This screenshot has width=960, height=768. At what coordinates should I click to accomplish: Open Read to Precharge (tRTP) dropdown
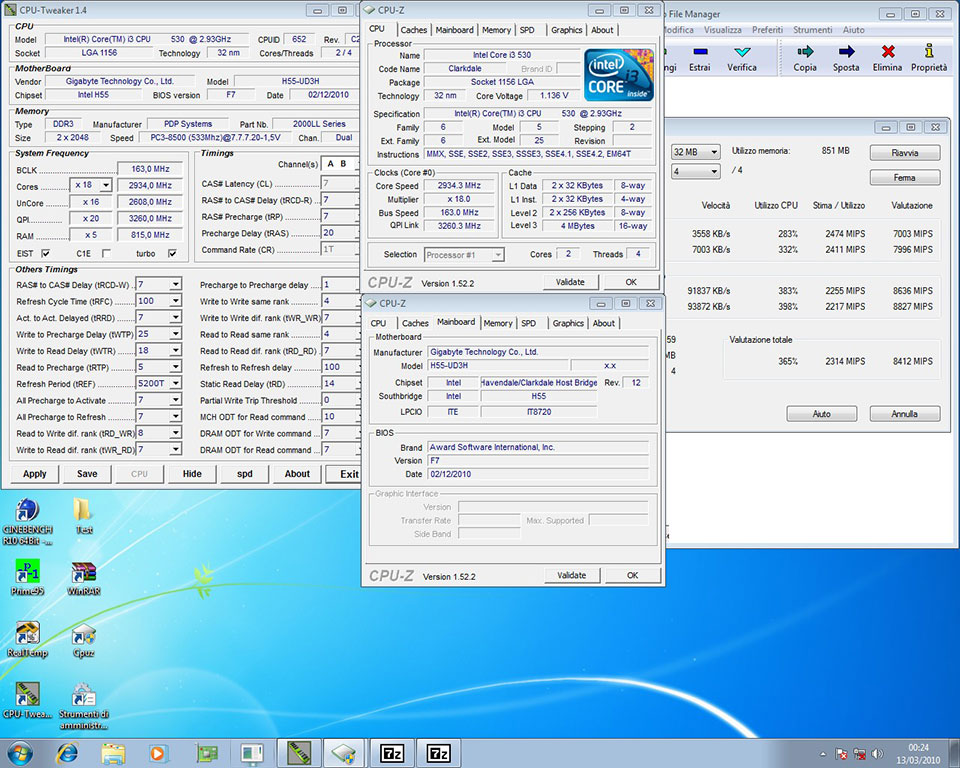coord(176,367)
